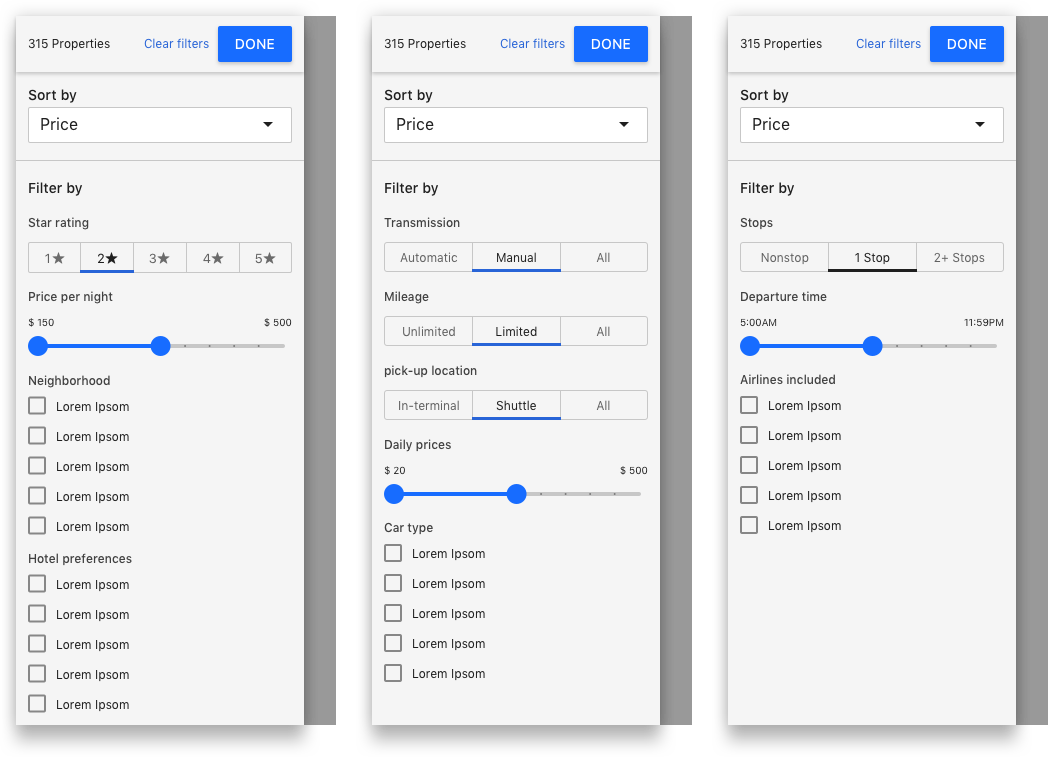Switch Stops filter to Nonstop

coord(784,258)
